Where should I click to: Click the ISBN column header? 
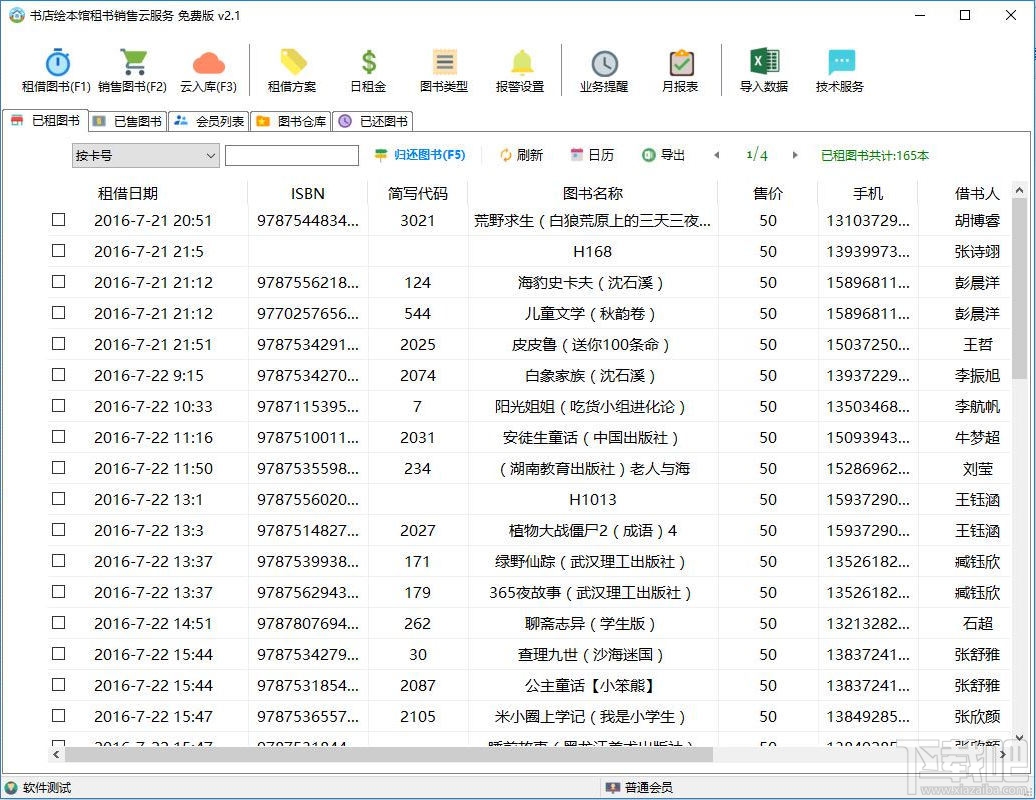click(x=308, y=194)
